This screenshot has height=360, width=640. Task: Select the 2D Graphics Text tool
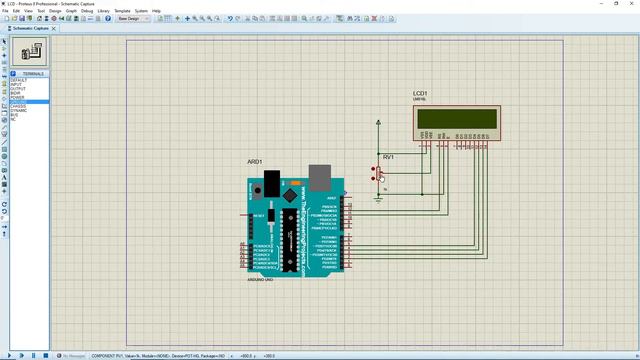pos(4,178)
